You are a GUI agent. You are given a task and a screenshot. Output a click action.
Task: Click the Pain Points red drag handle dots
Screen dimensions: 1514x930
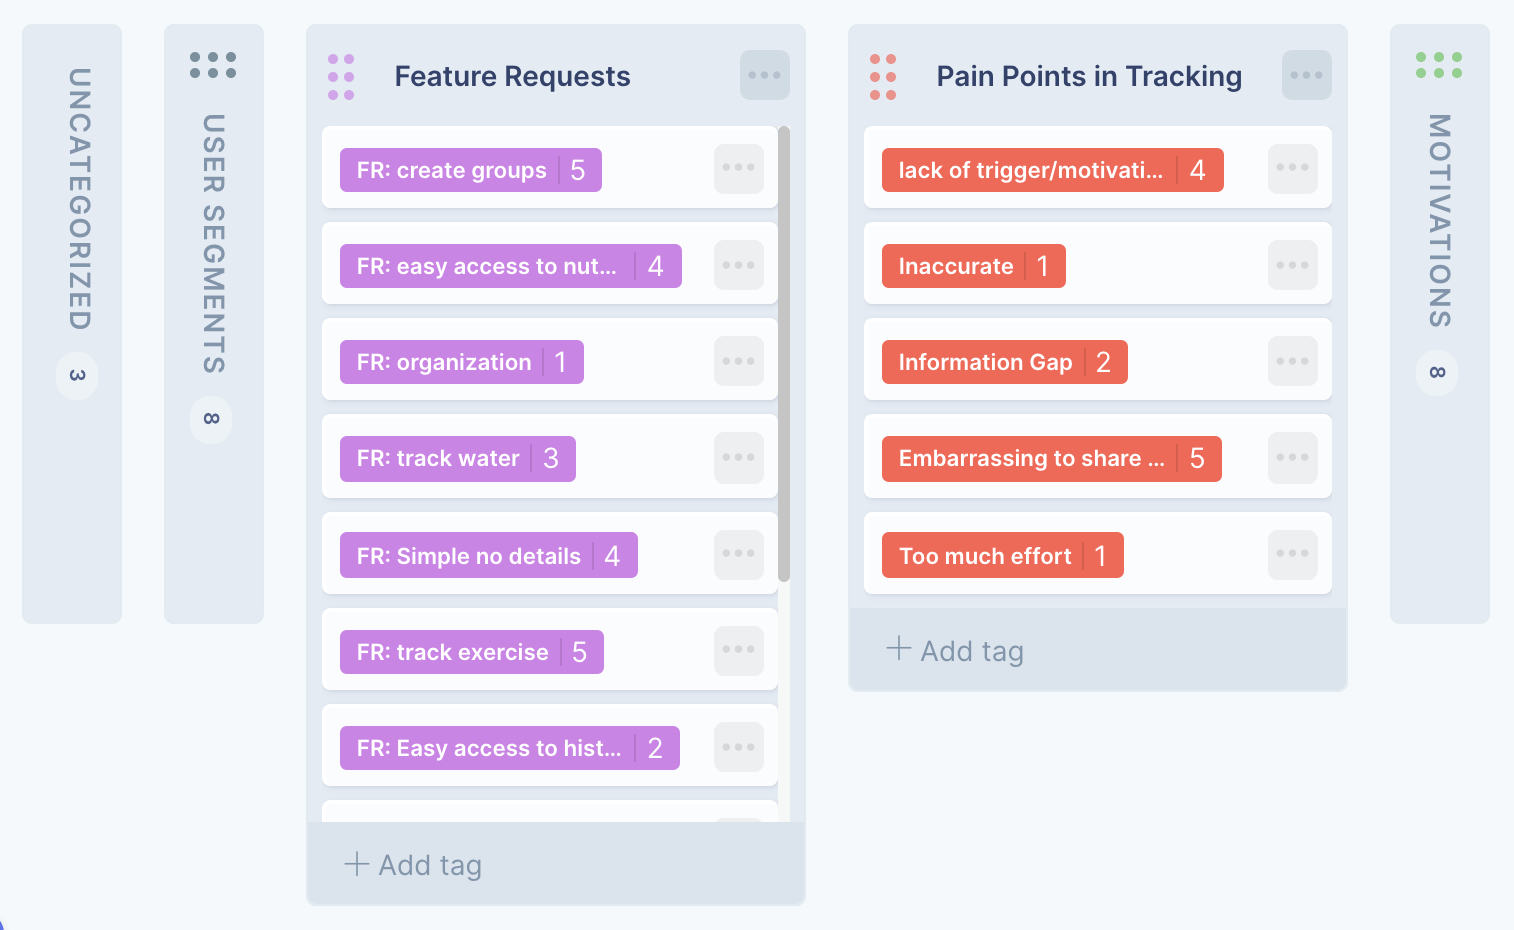883,77
